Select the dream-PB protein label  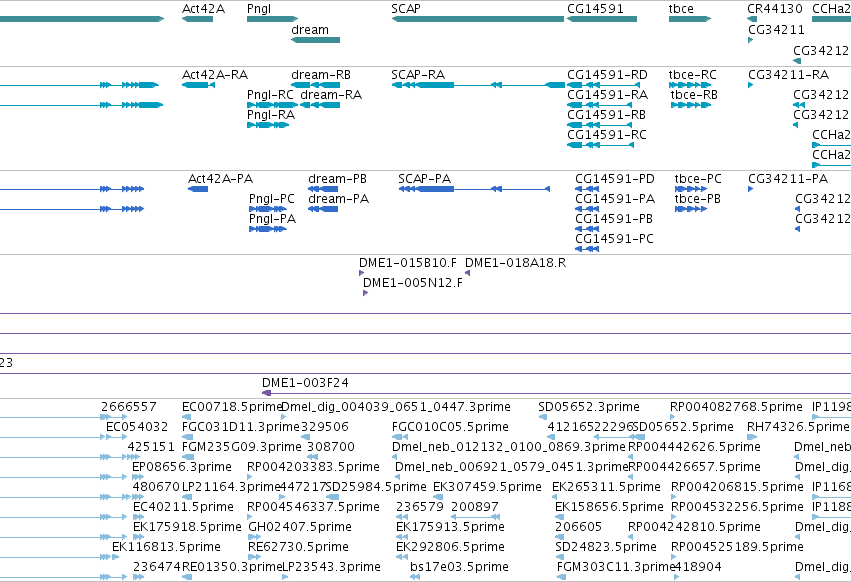coord(337,179)
